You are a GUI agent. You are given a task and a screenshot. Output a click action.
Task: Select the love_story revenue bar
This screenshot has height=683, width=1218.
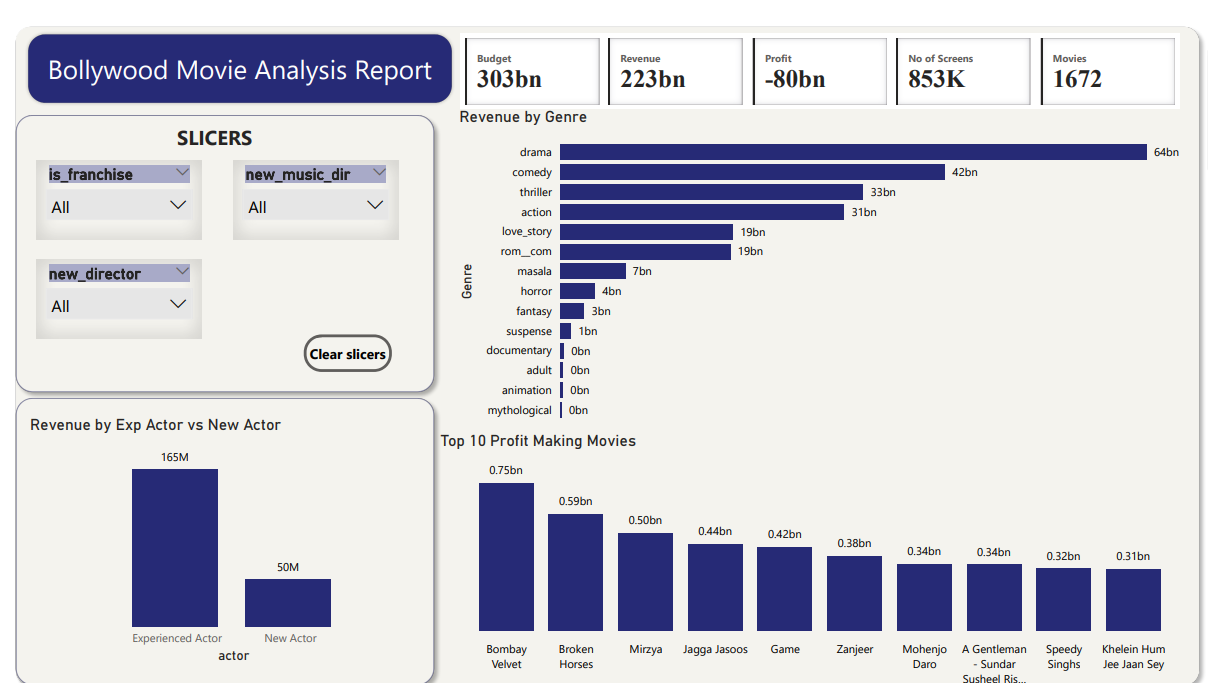(646, 231)
